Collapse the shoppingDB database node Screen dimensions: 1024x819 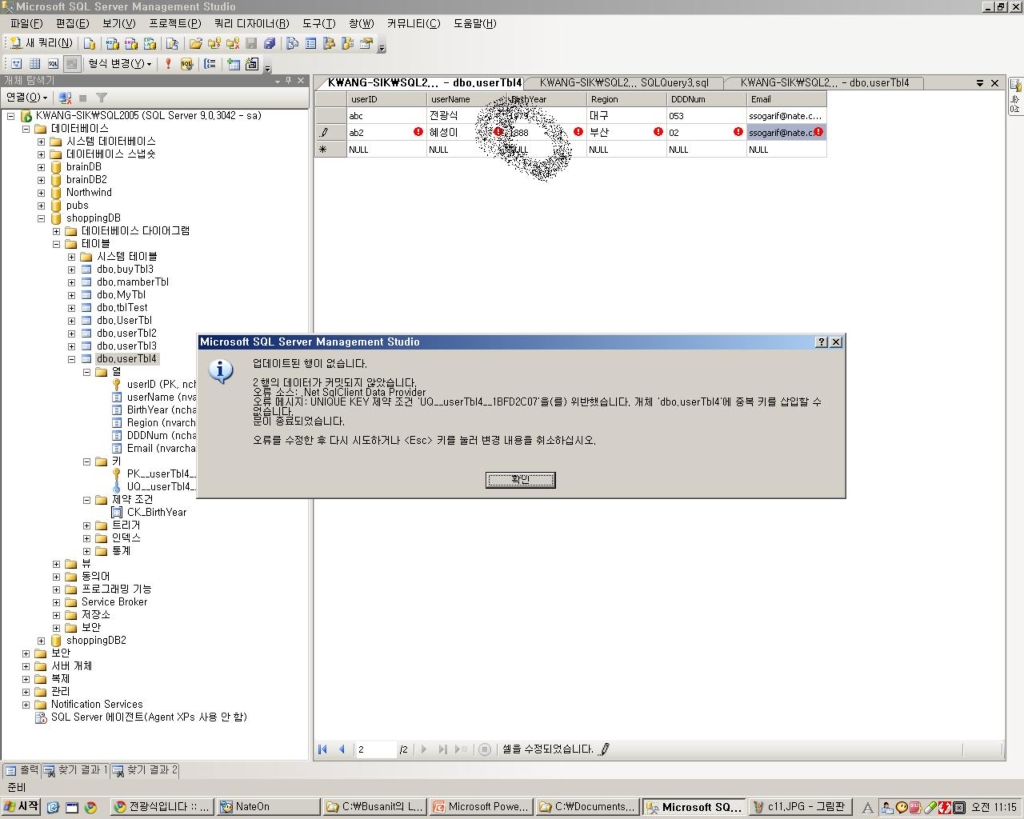(41, 218)
